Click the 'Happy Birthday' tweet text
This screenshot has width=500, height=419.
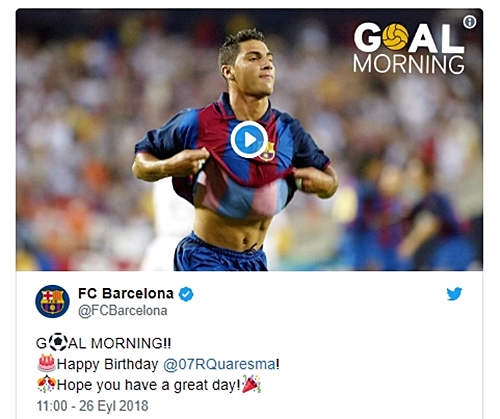(x=107, y=364)
